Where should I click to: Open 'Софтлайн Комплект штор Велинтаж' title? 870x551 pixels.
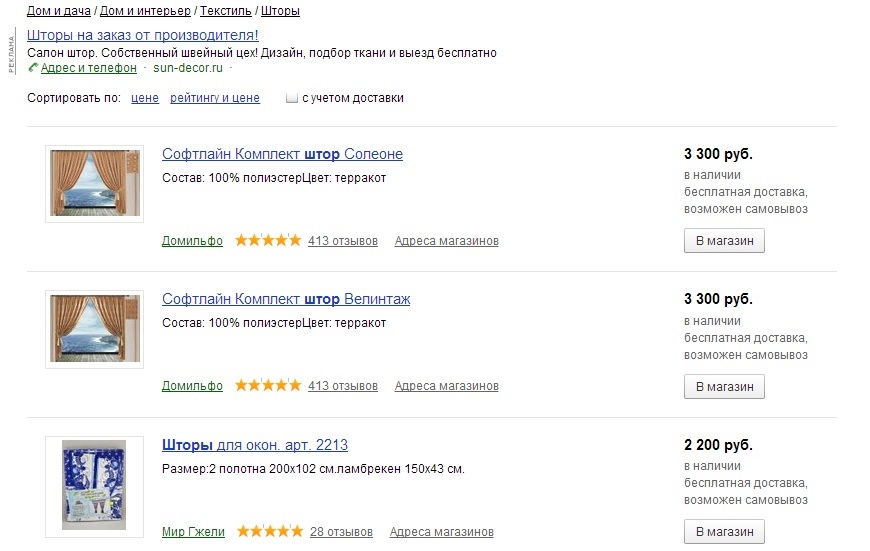pyautogui.click(x=286, y=299)
